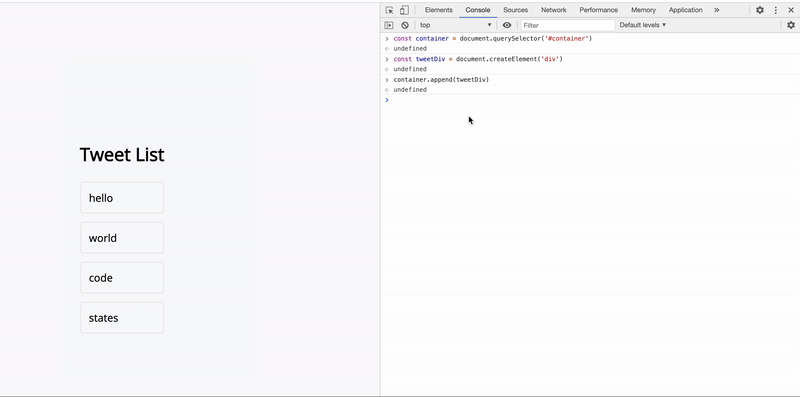Click the 'code' tweet card
This screenshot has height=397, width=800.
(122, 278)
